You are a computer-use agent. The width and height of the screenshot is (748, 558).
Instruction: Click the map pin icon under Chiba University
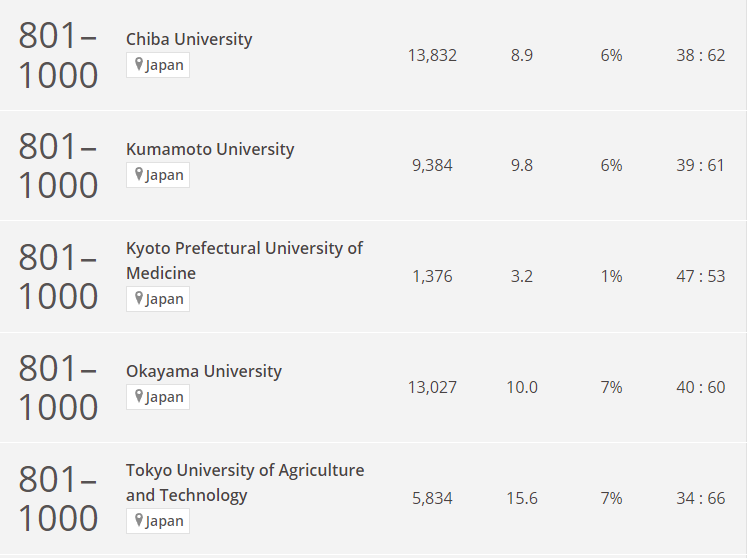[x=139, y=65]
